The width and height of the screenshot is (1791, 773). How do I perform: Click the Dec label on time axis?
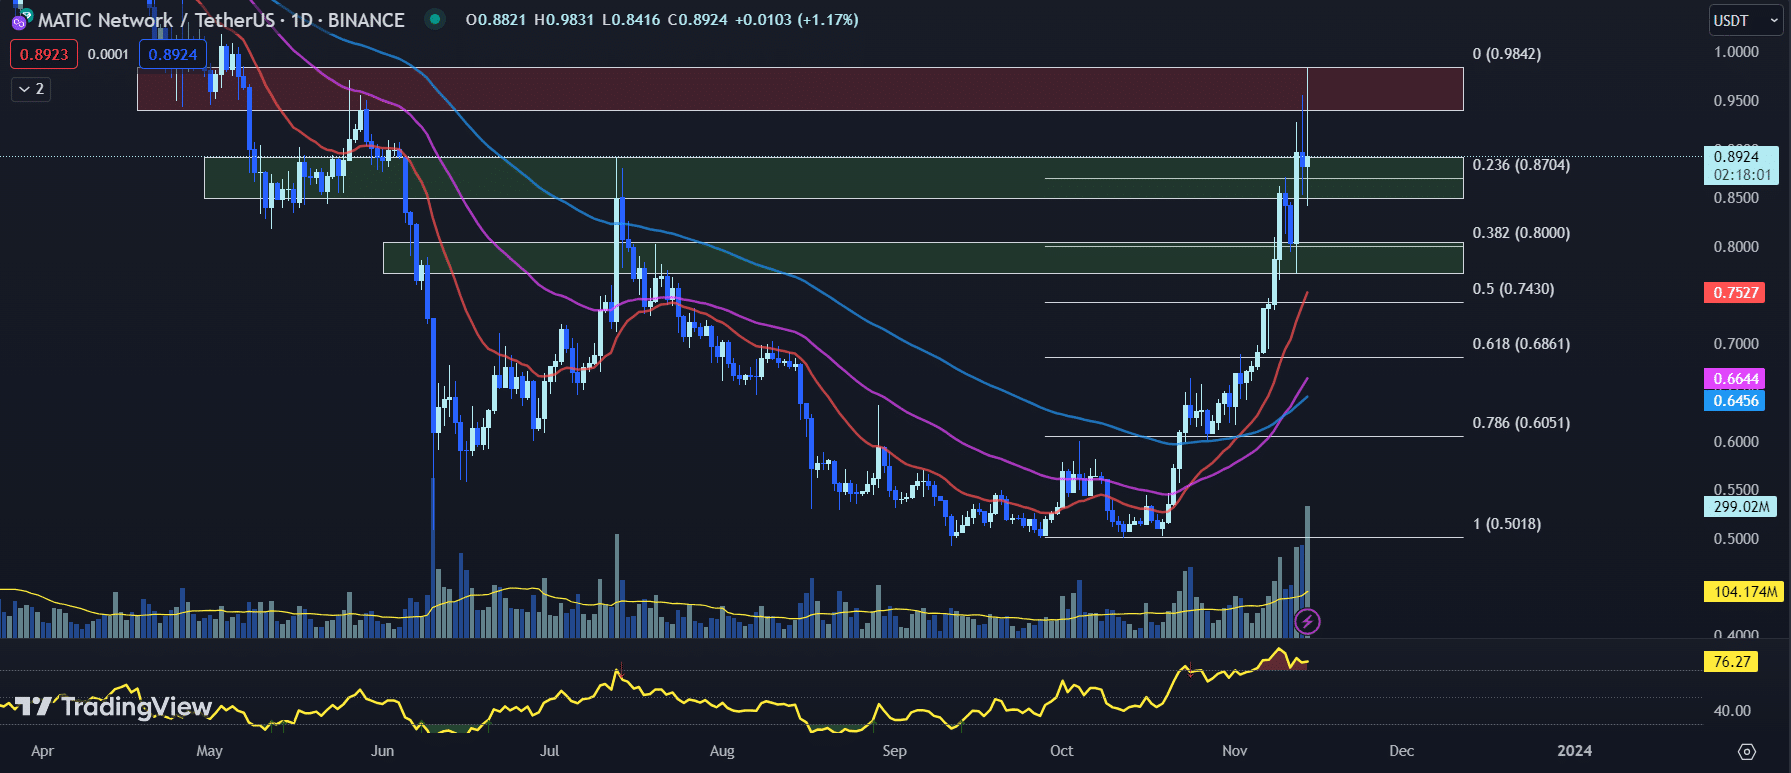coord(1401,751)
